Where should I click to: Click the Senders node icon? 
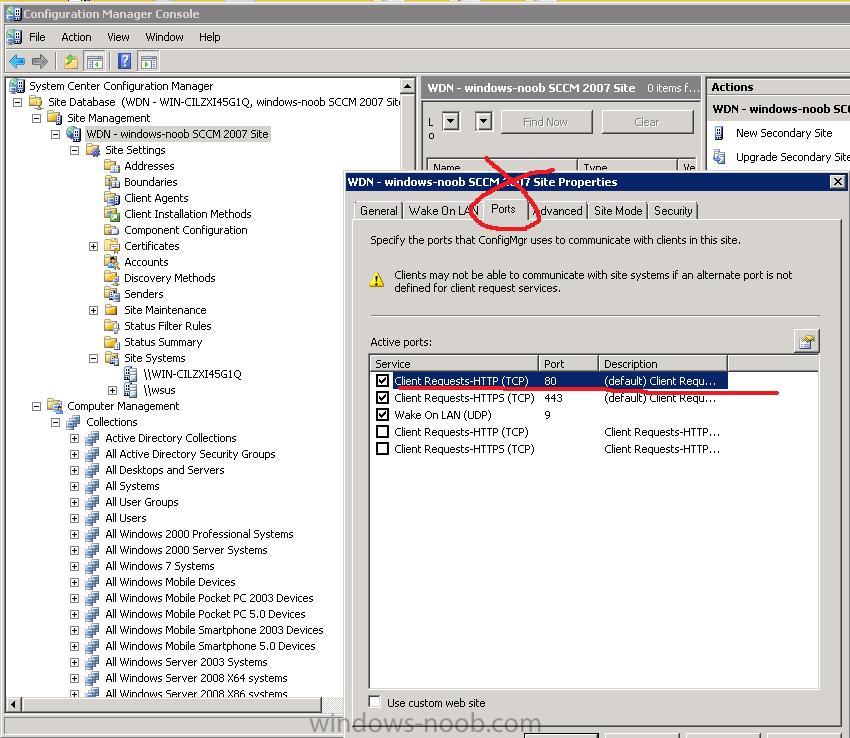pyautogui.click(x=112, y=294)
